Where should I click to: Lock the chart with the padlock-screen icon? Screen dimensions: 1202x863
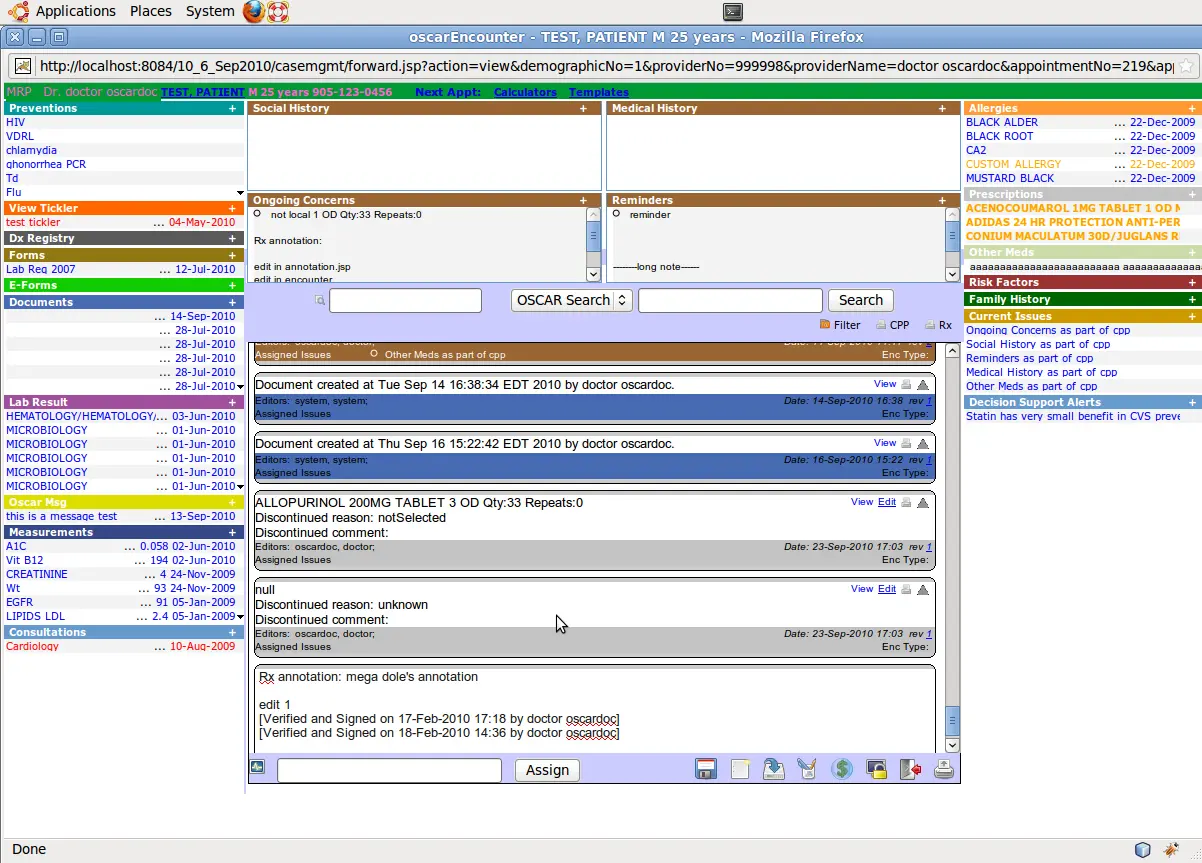[x=876, y=770]
